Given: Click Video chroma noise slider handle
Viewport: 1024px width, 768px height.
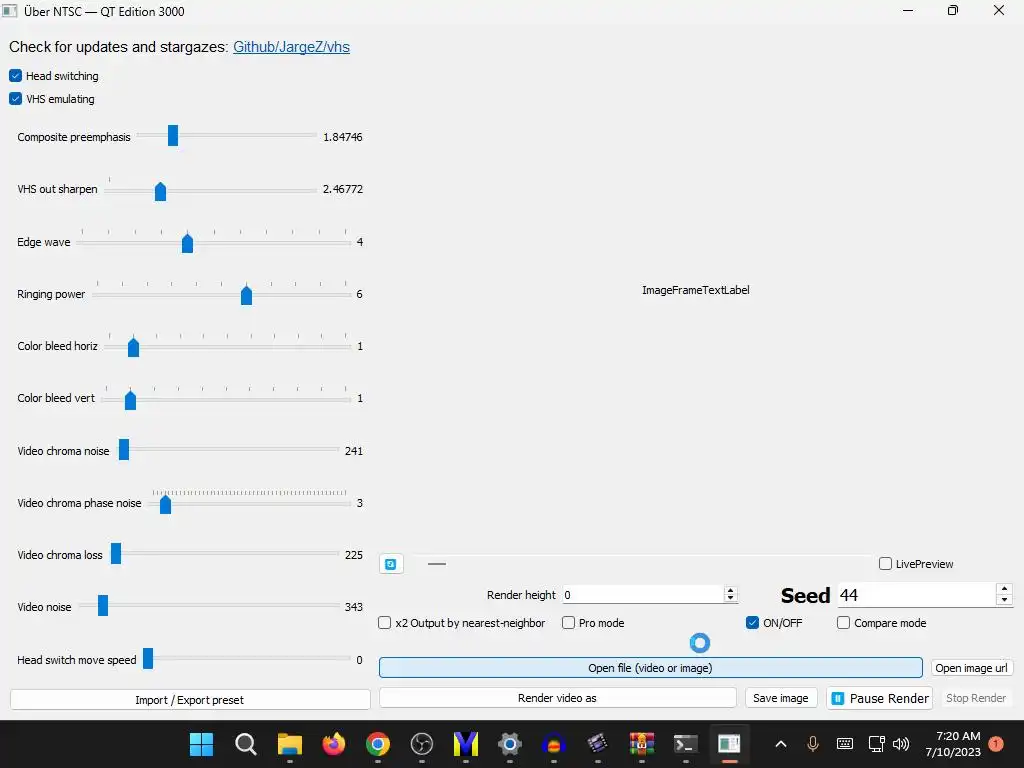Looking at the screenshot, I should 124,449.
